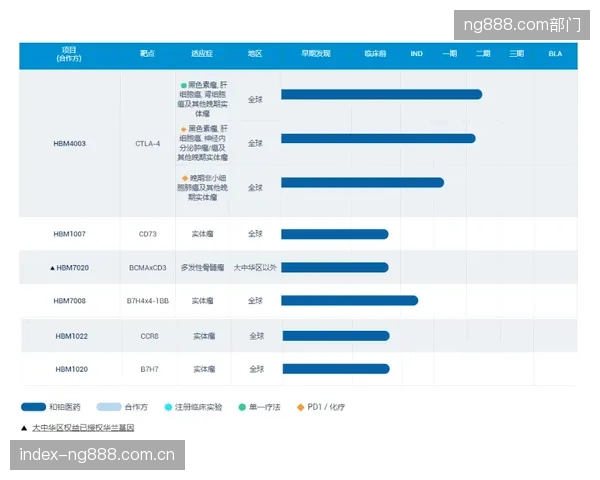Select the CD73 target cell
600x480 pixels.
pos(148,234)
